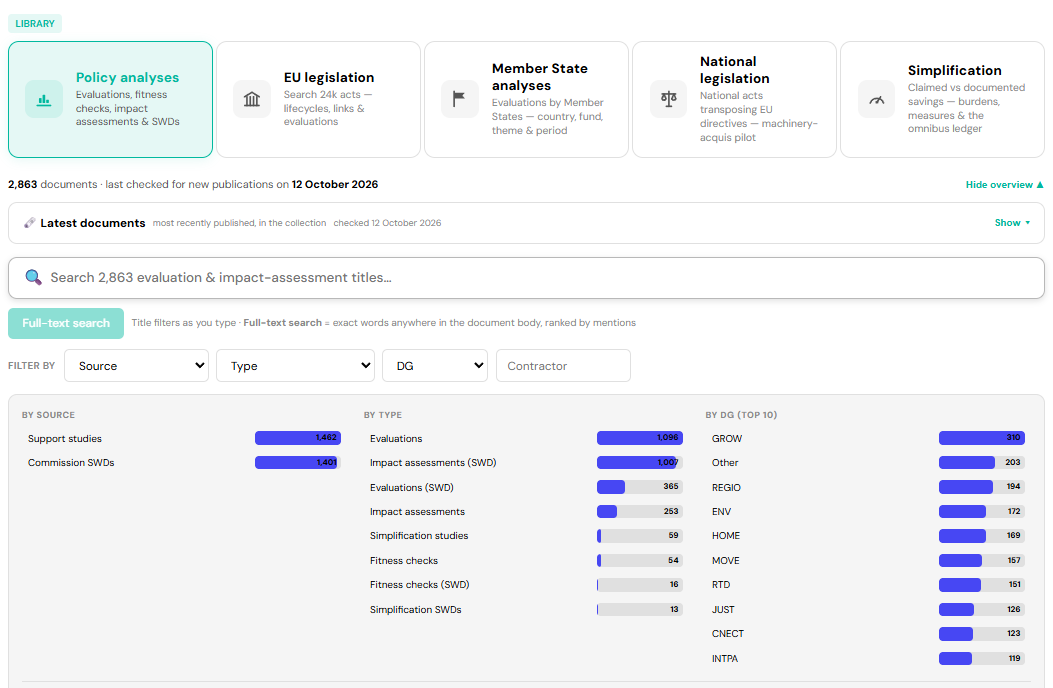Click the INTPA 119 count bar
The image size is (1053, 688).
click(982, 658)
